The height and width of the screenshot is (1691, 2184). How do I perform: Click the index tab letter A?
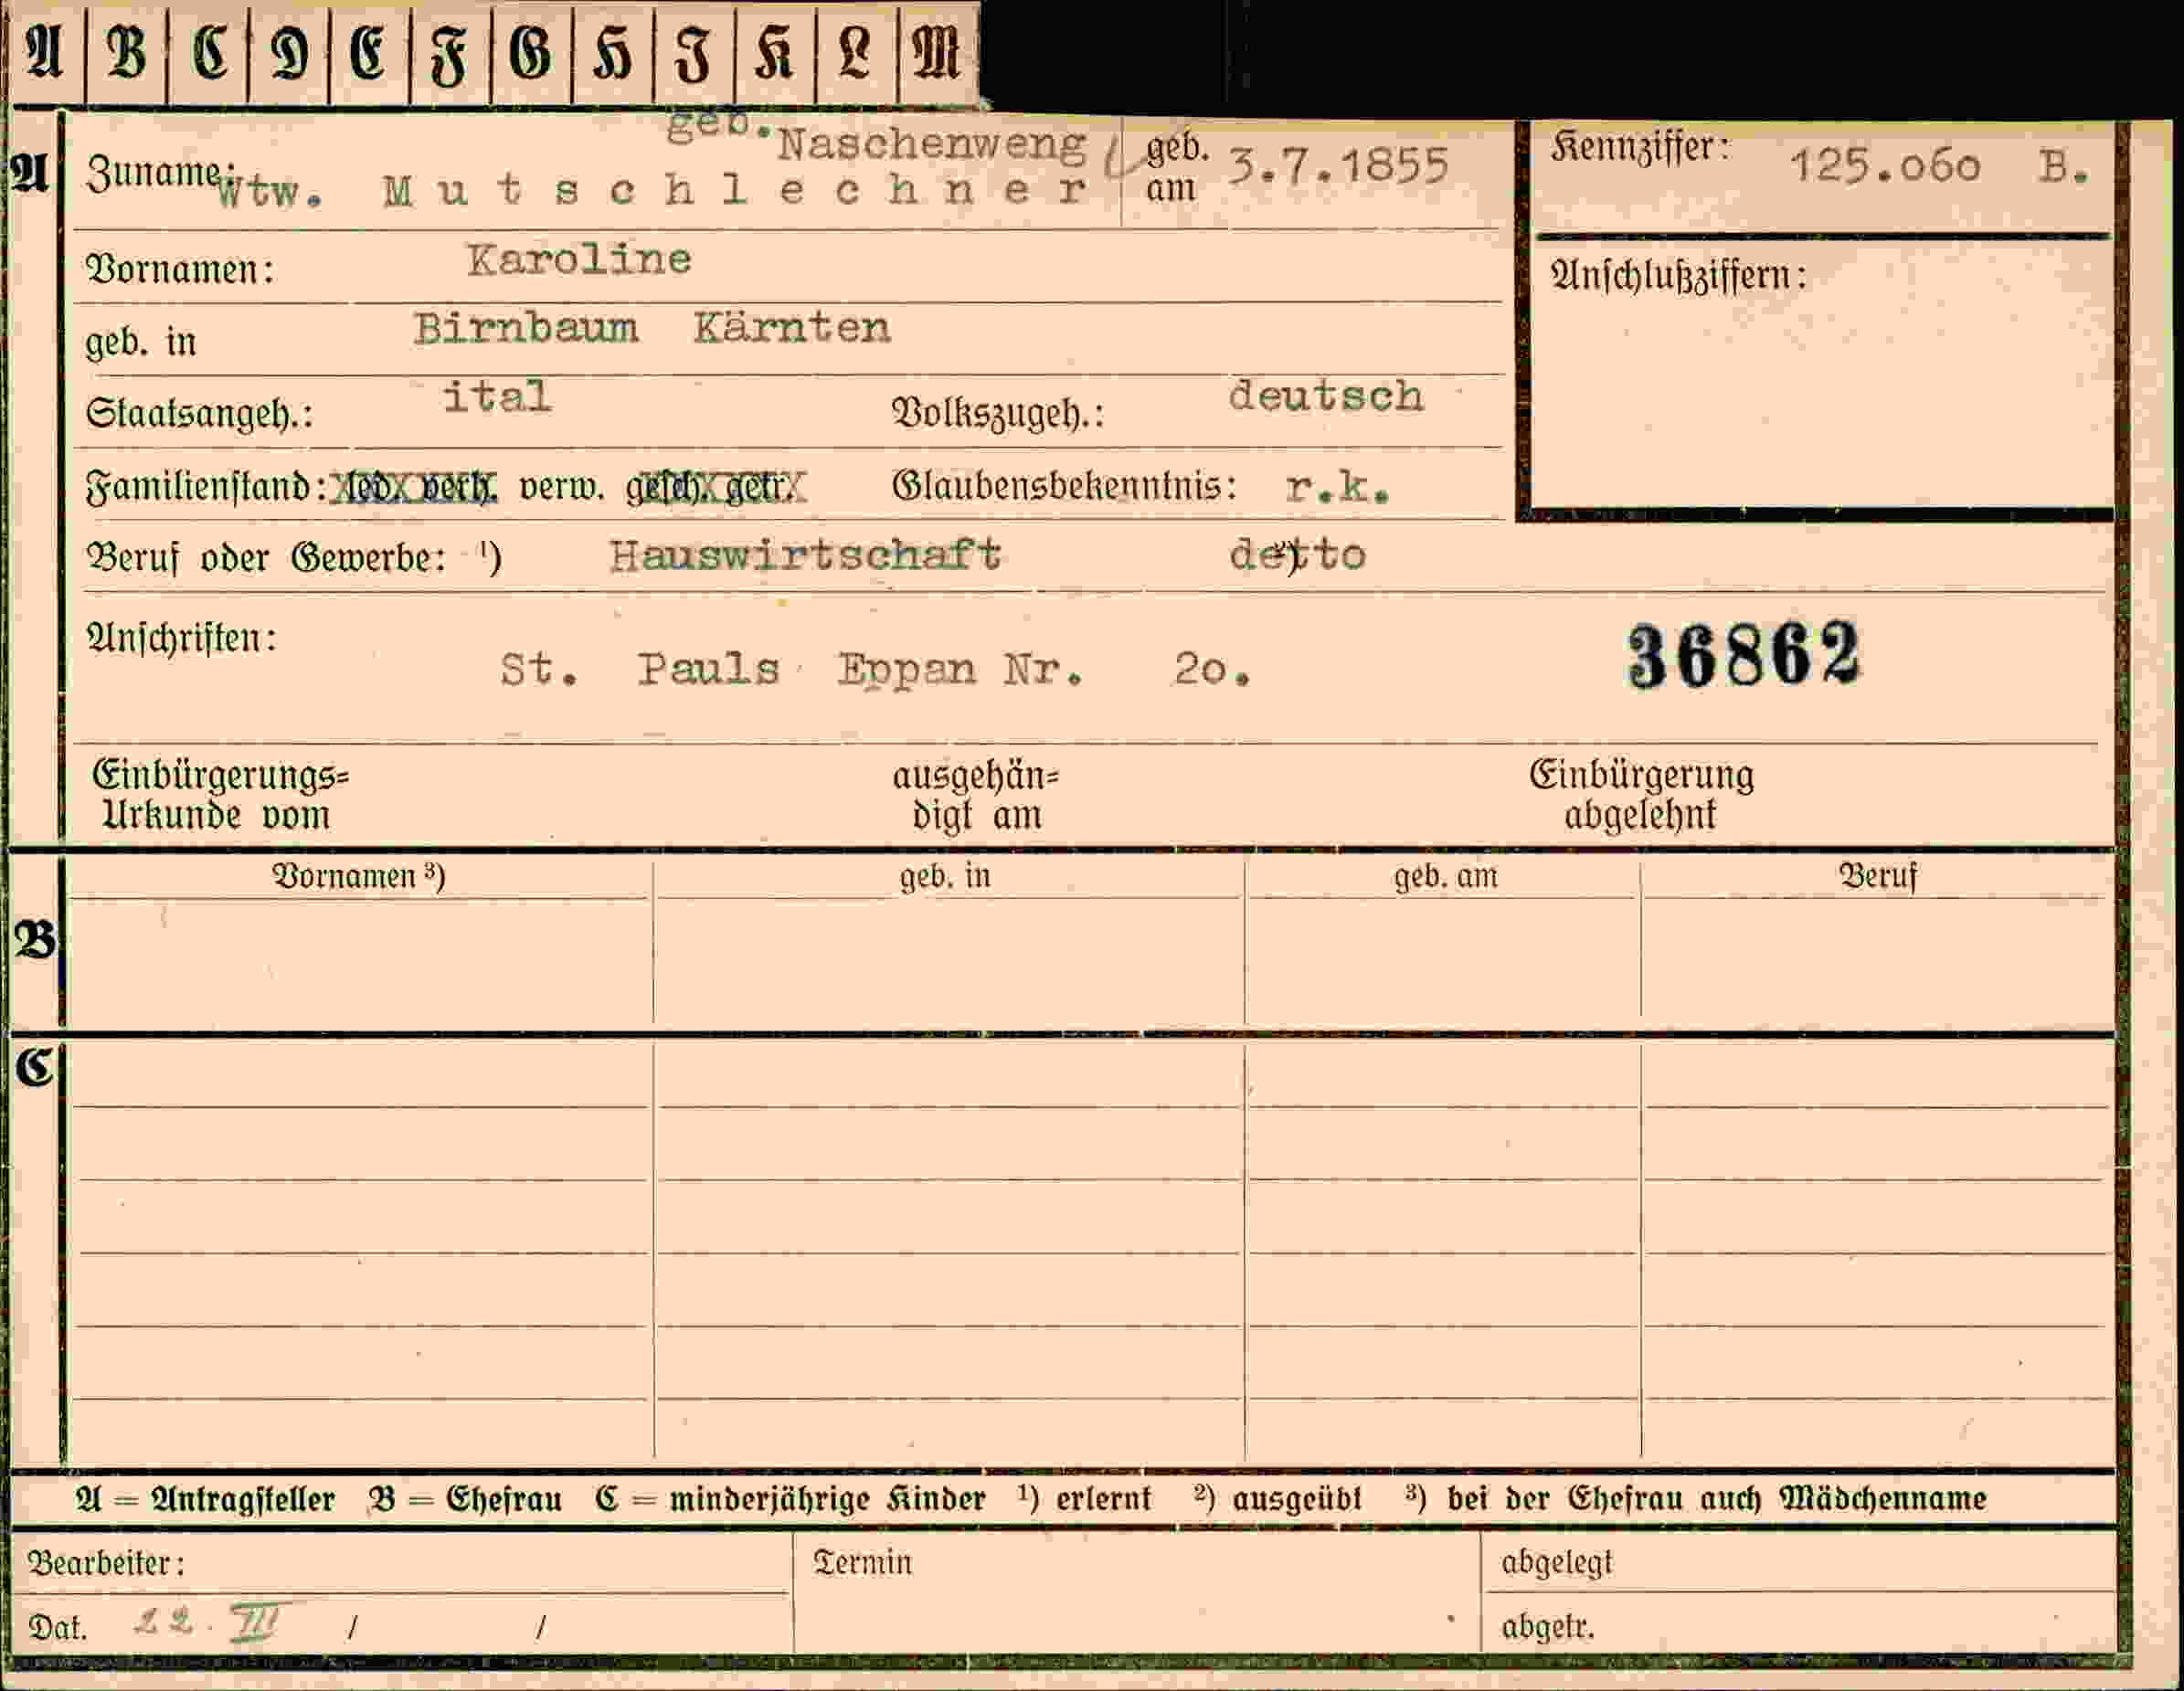click(x=44, y=53)
